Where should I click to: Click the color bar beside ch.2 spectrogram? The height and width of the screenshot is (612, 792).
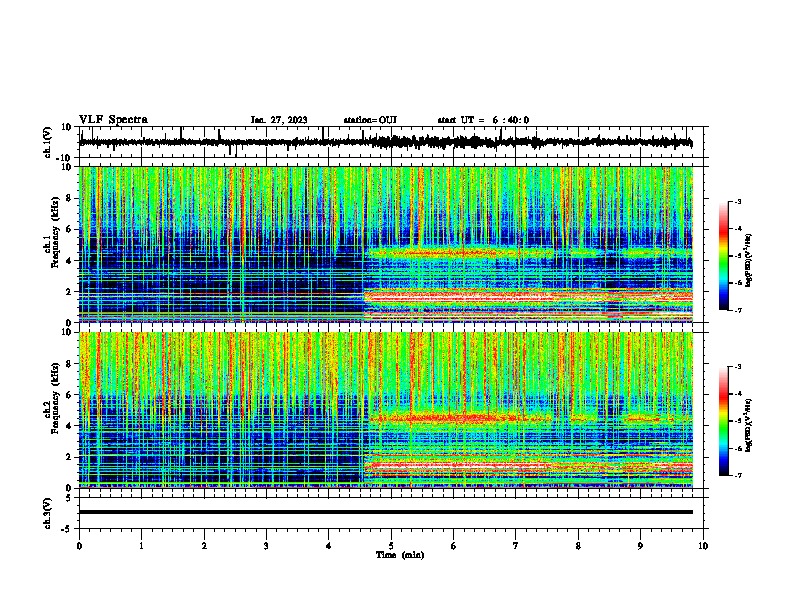tap(724, 421)
